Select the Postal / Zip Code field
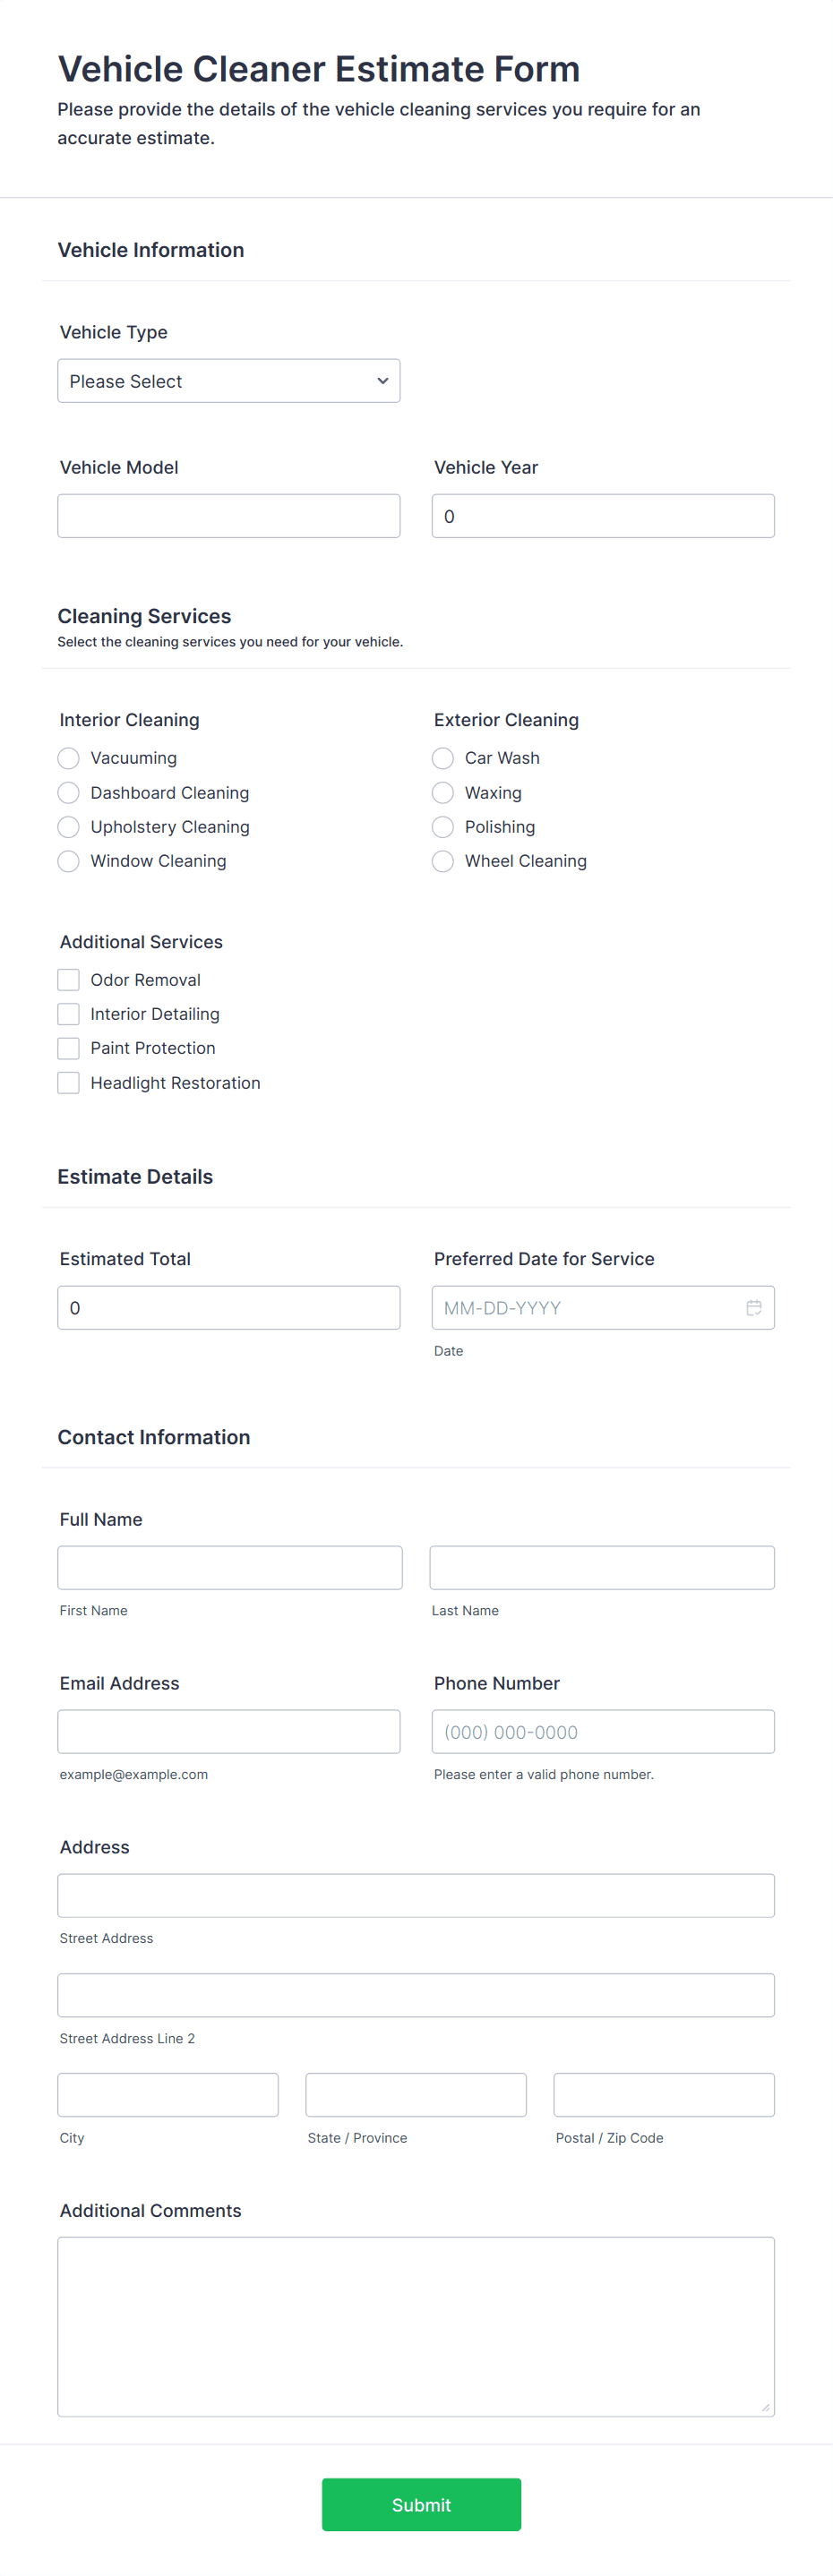 tap(664, 2095)
